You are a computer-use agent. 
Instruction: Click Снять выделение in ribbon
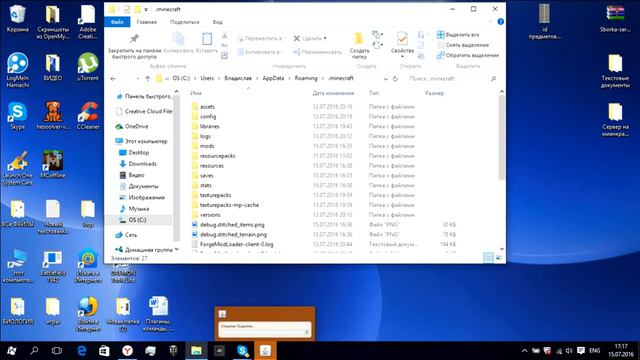pyautogui.click(x=463, y=45)
